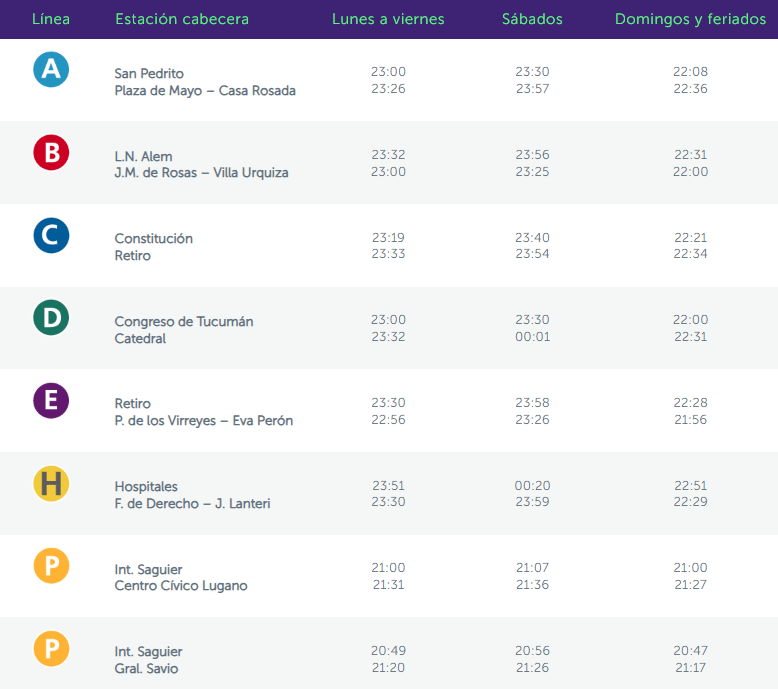
Task: Click the "Domingos y feriados" header
Action: 690,19
